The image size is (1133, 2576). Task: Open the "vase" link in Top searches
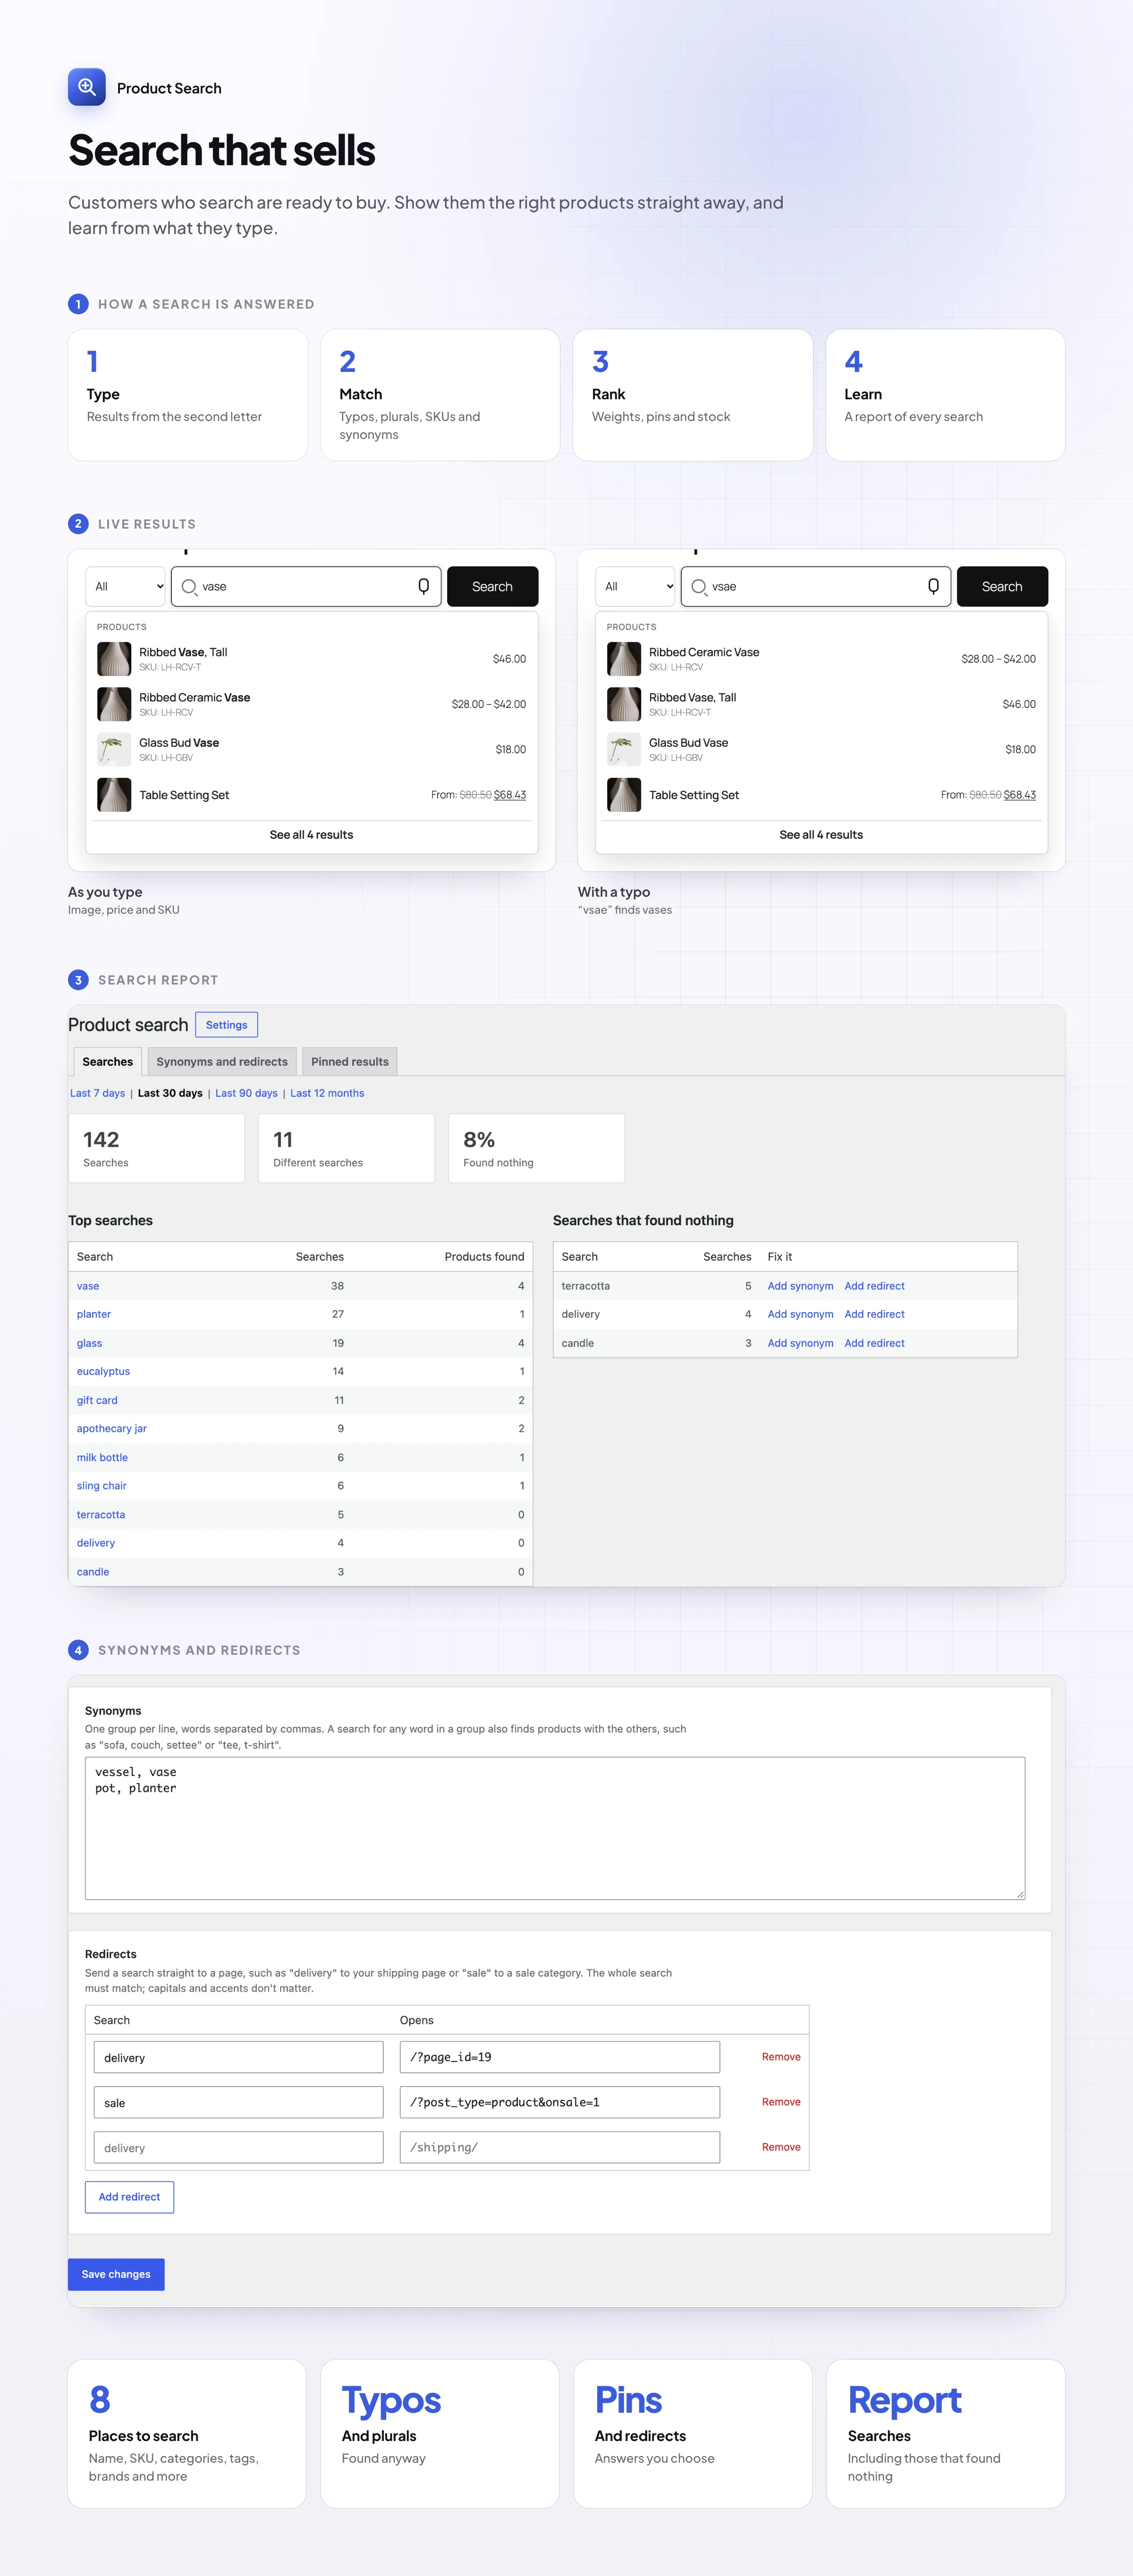click(88, 1286)
